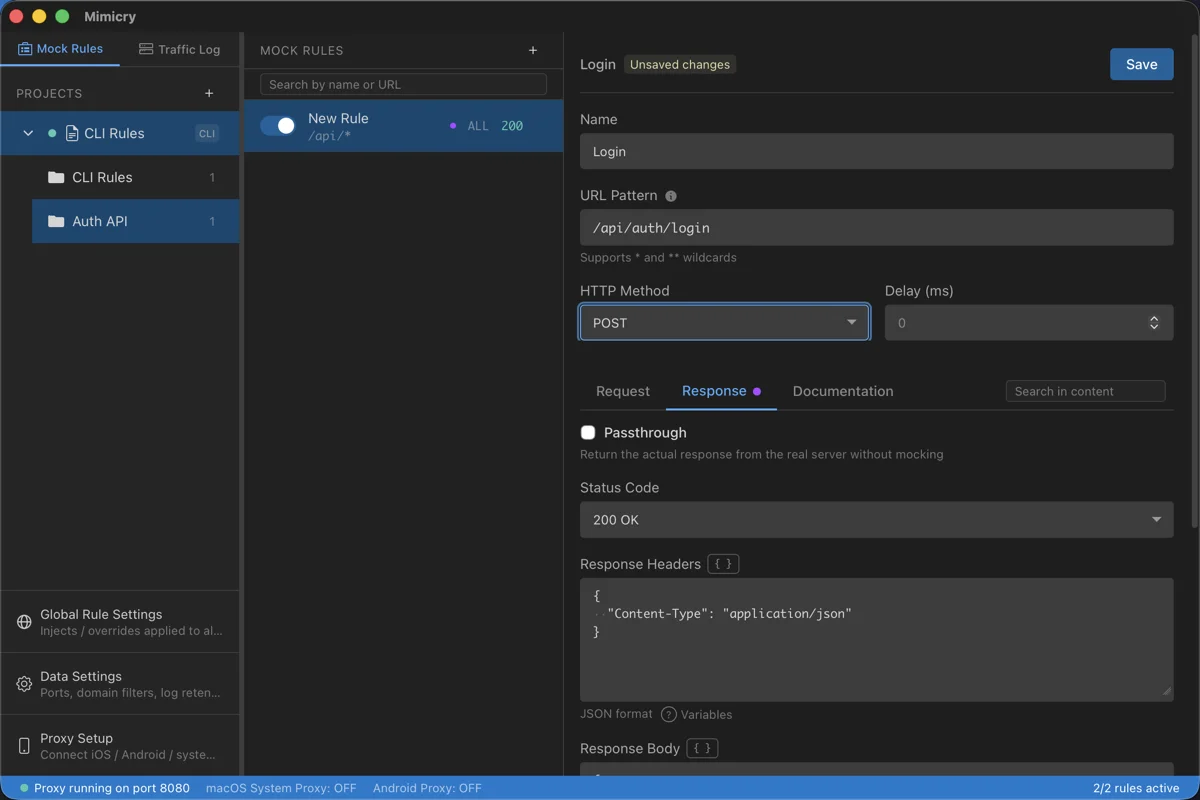Screen dimensions: 1200x800
Task: Select the CLI Rules project row
Action: point(120,133)
